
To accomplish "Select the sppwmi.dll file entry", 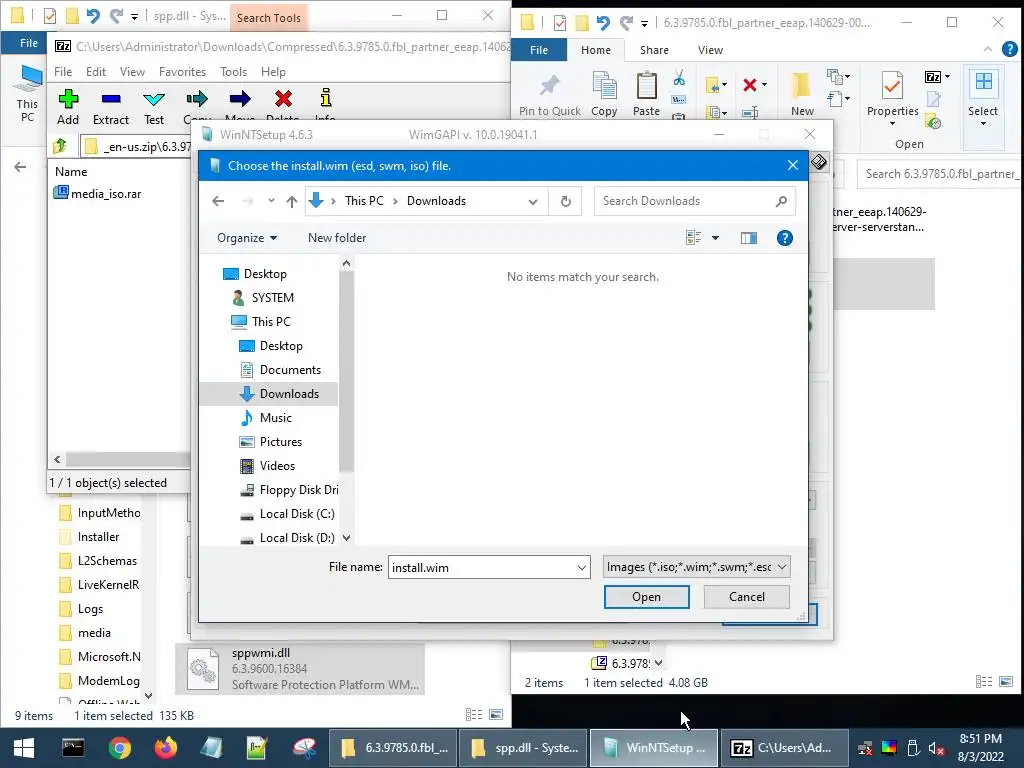I will coord(300,669).
